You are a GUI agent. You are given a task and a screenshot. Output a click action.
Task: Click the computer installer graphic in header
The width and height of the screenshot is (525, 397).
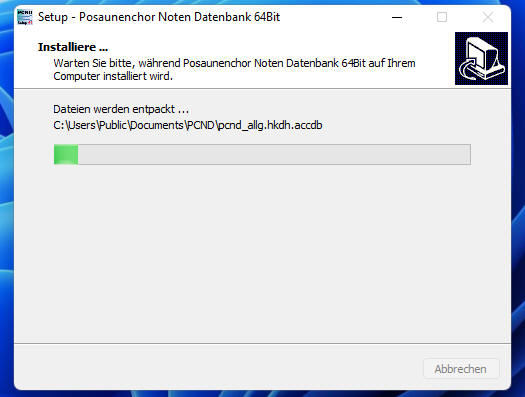[481, 59]
